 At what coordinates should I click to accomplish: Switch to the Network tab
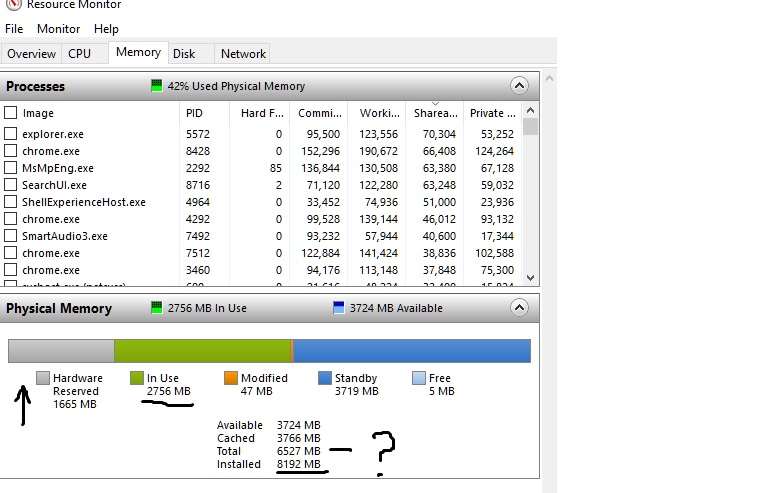point(242,53)
